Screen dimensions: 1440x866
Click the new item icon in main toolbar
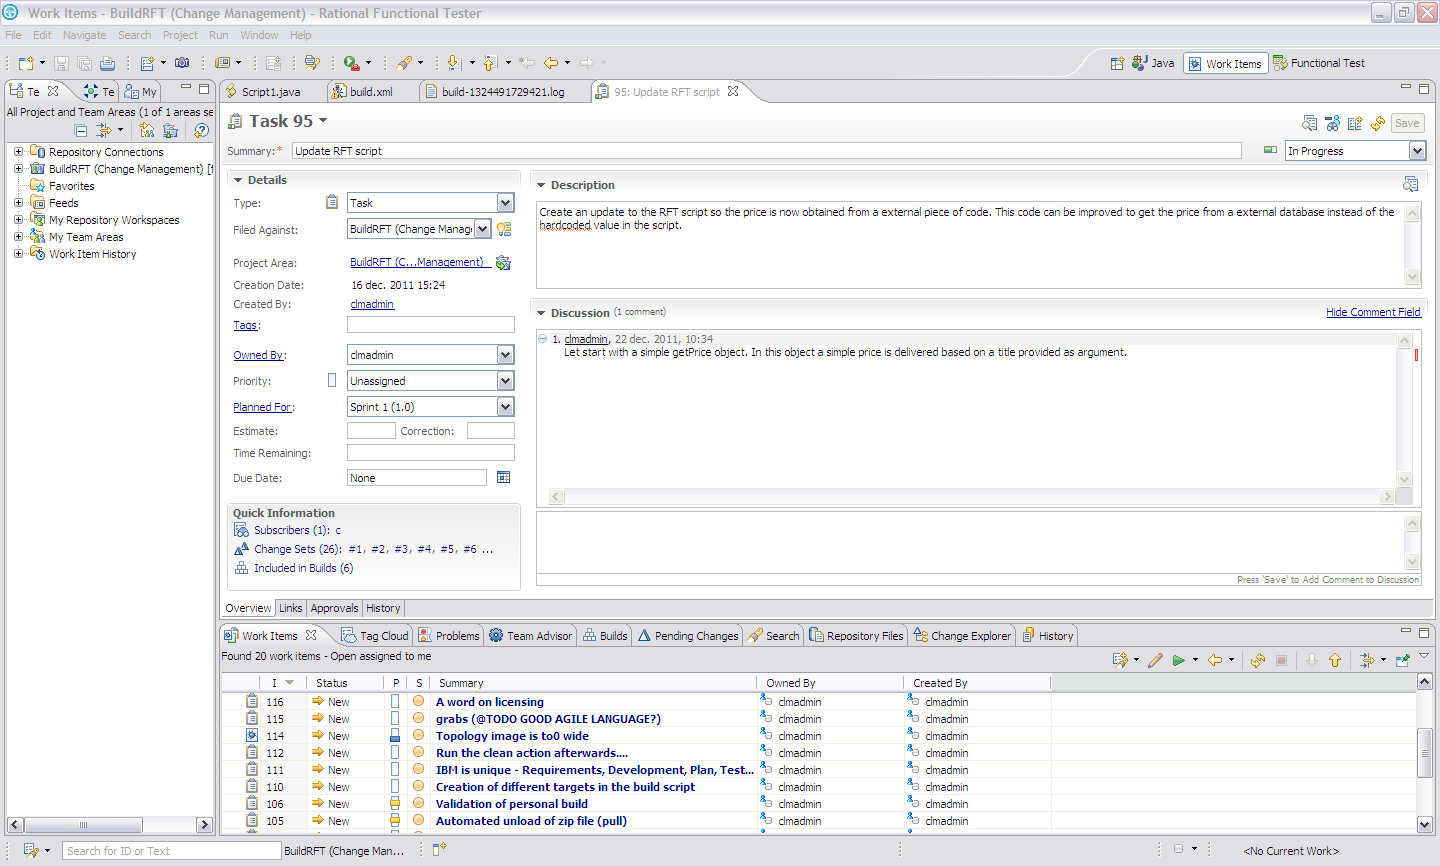[26, 63]
